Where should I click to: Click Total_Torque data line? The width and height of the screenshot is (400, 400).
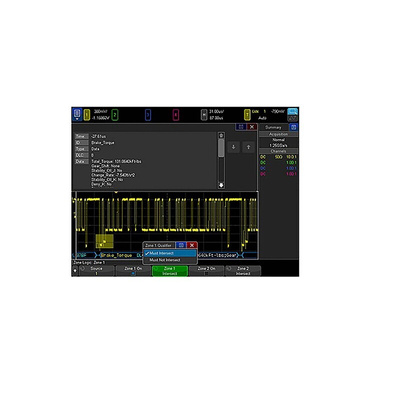tap(116, 161)
